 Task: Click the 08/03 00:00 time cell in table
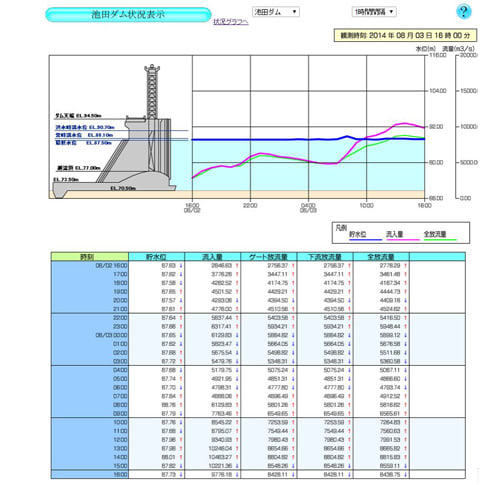pos(90,335)
